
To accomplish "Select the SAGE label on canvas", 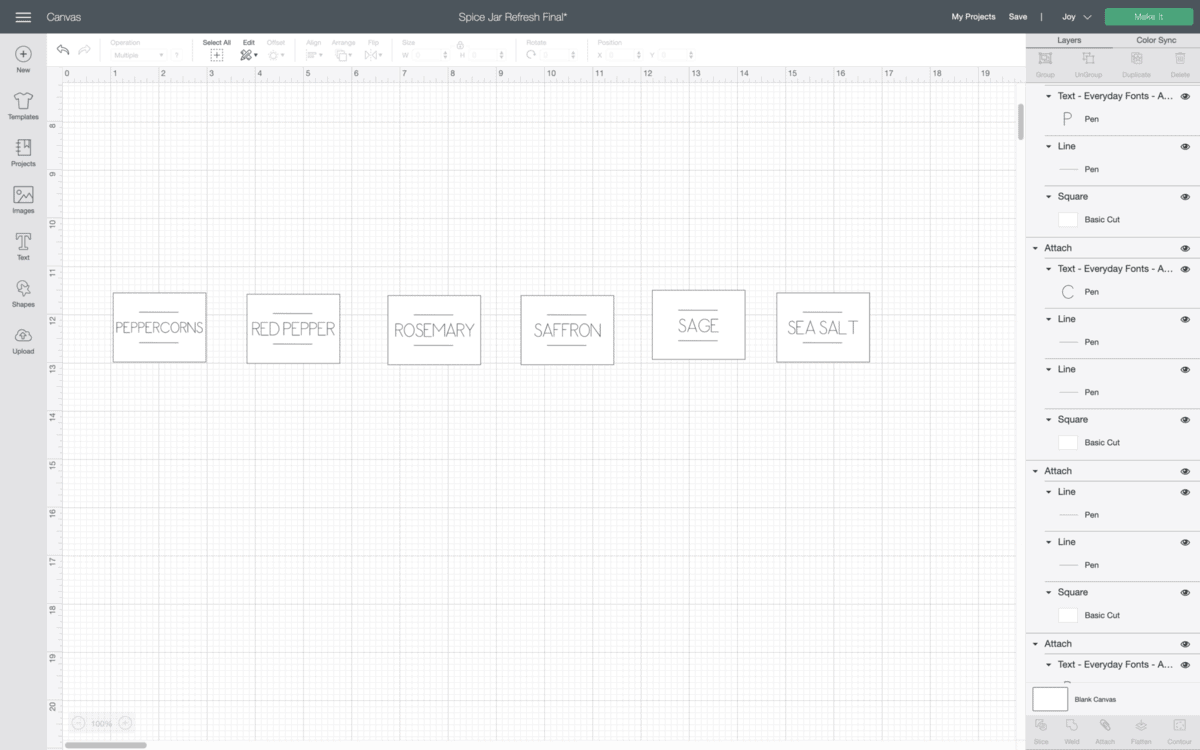I will 698,325.
